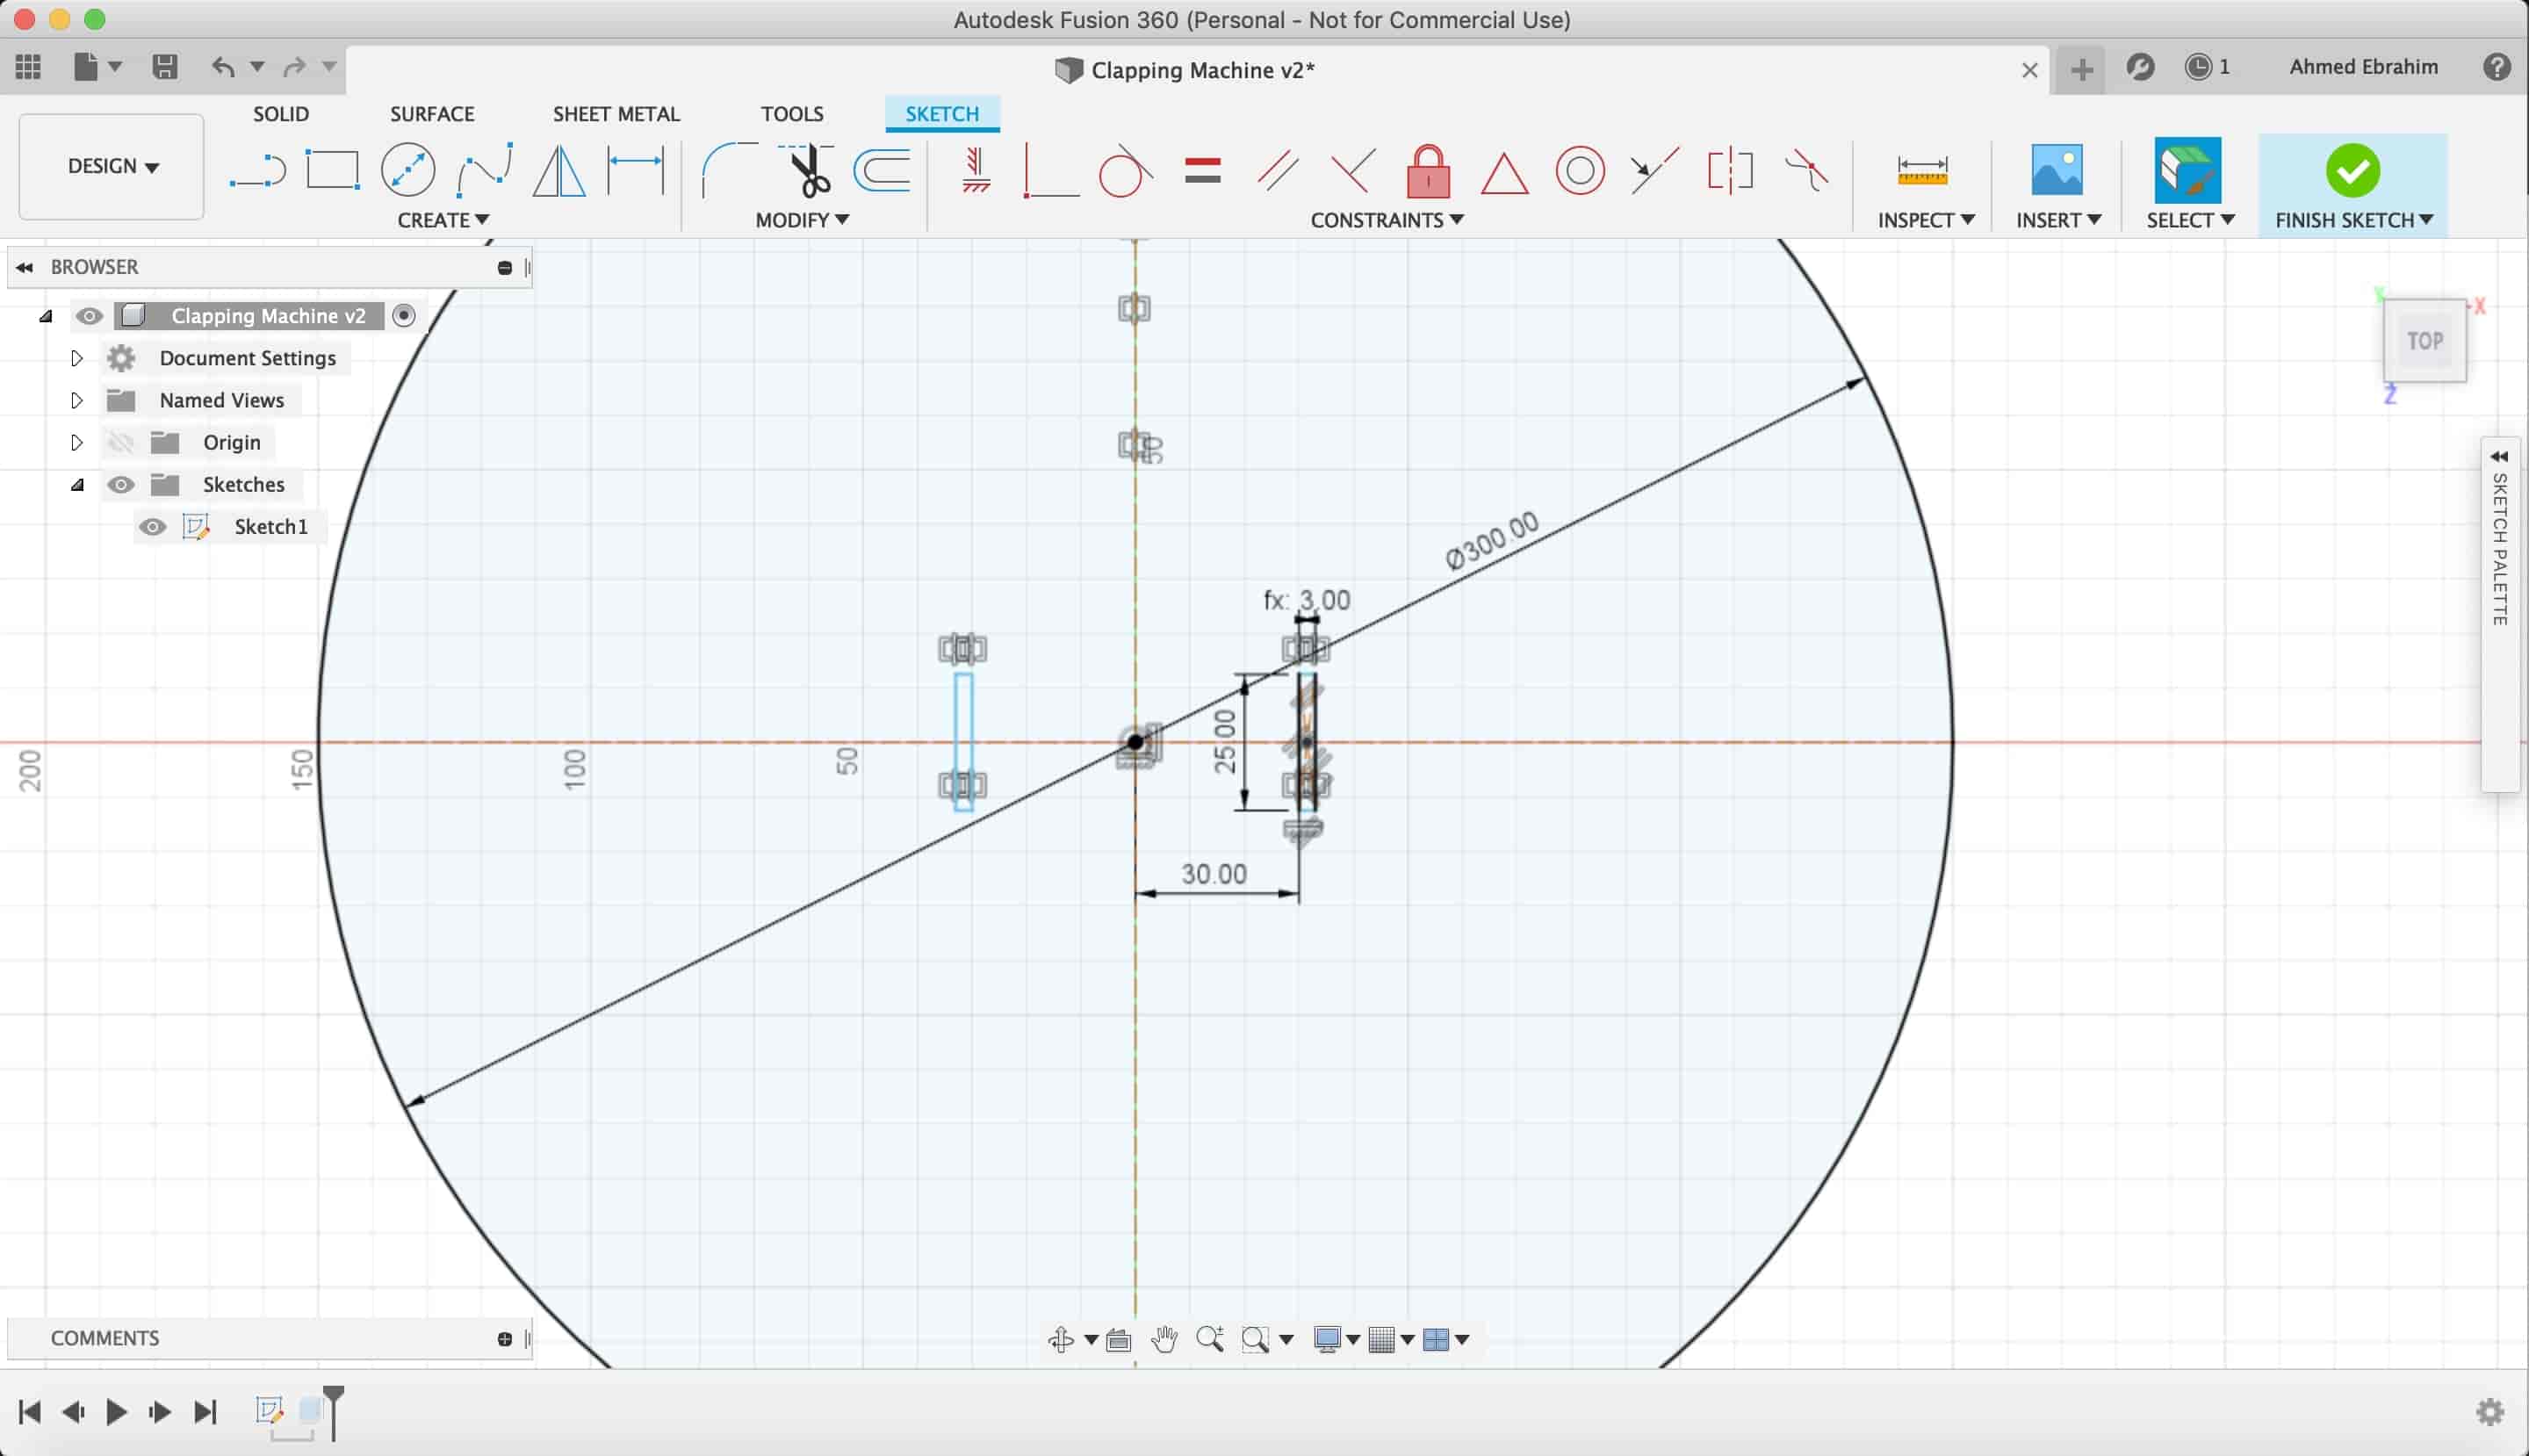2529x1456 pixels.
Task: Collapse the Sketches folder
Action: pyautogui.click(x=77, y=485)
